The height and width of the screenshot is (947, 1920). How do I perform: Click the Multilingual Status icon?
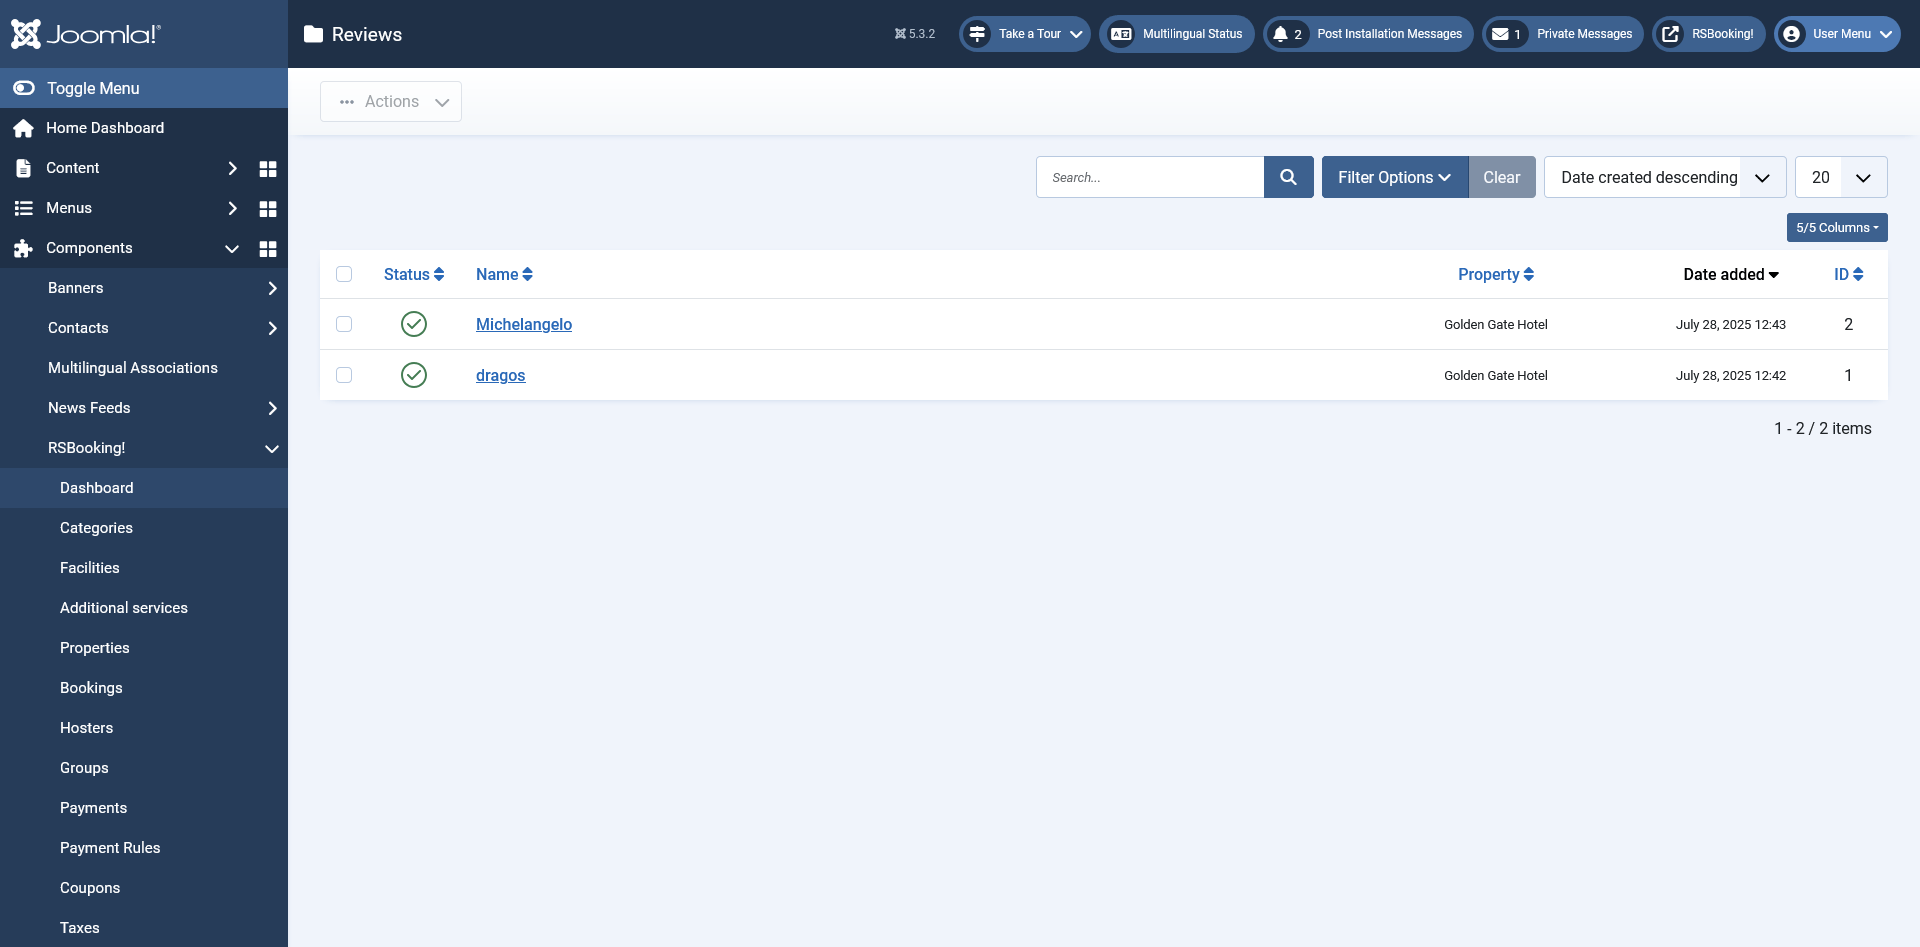point(1121,34)
